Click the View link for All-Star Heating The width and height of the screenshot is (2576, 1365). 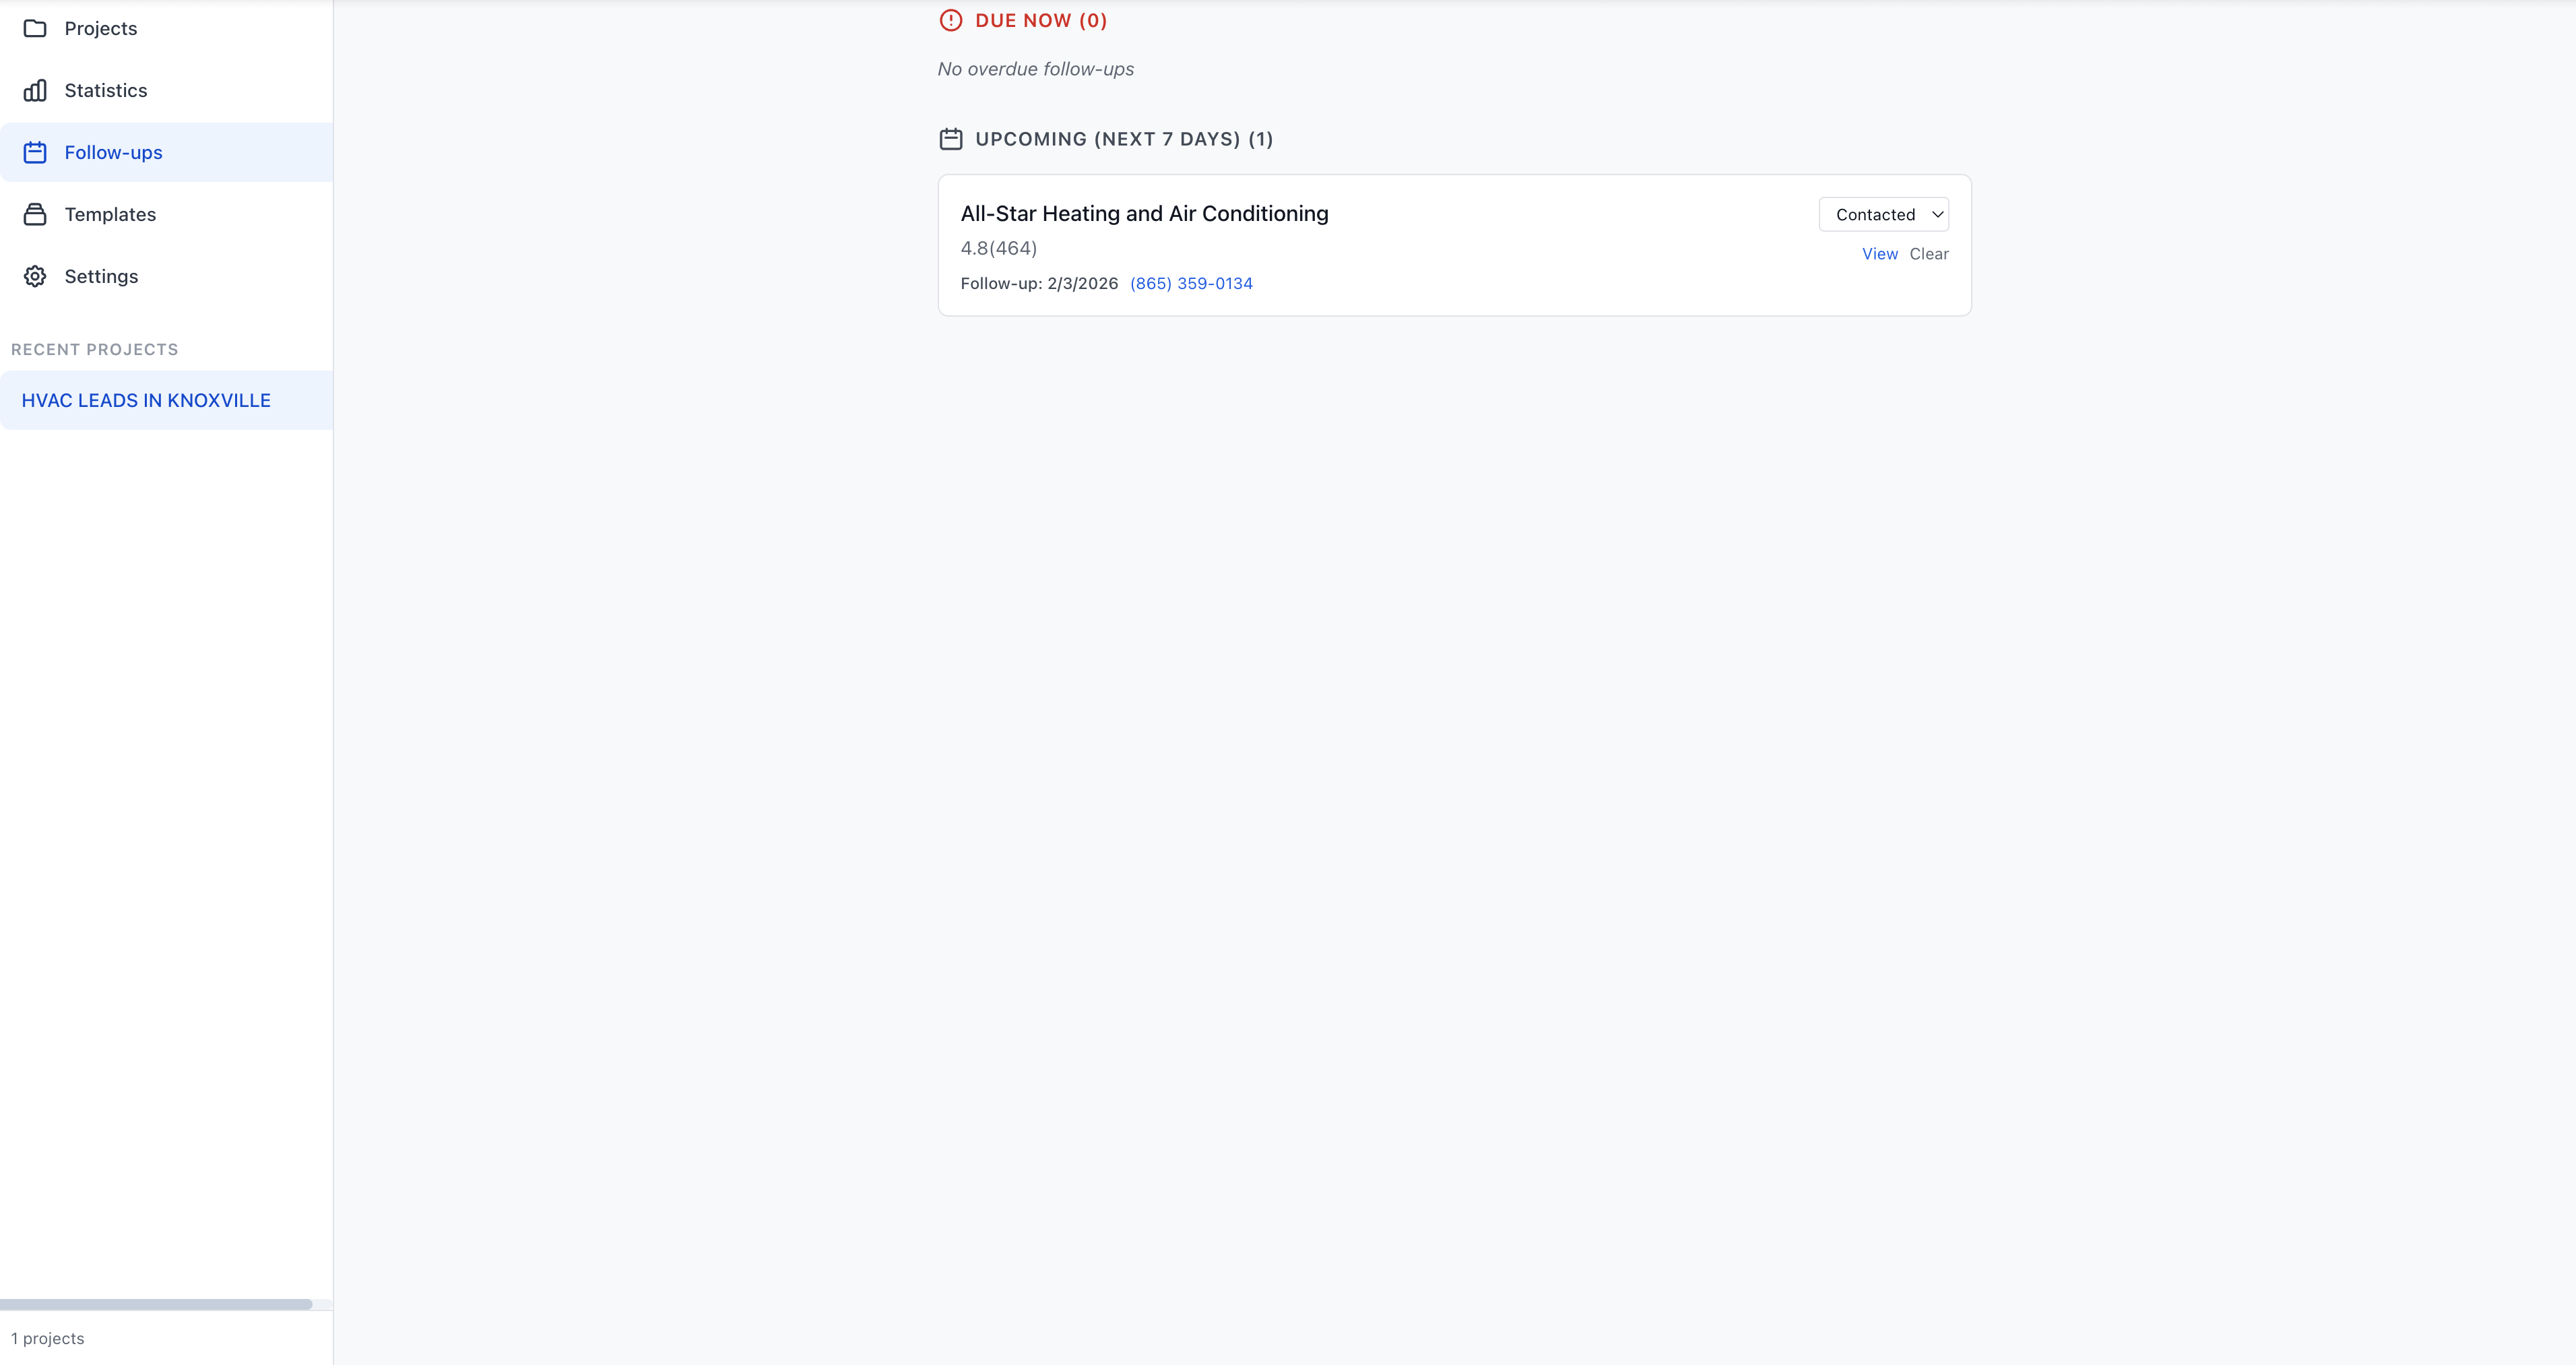point(1879,254)
